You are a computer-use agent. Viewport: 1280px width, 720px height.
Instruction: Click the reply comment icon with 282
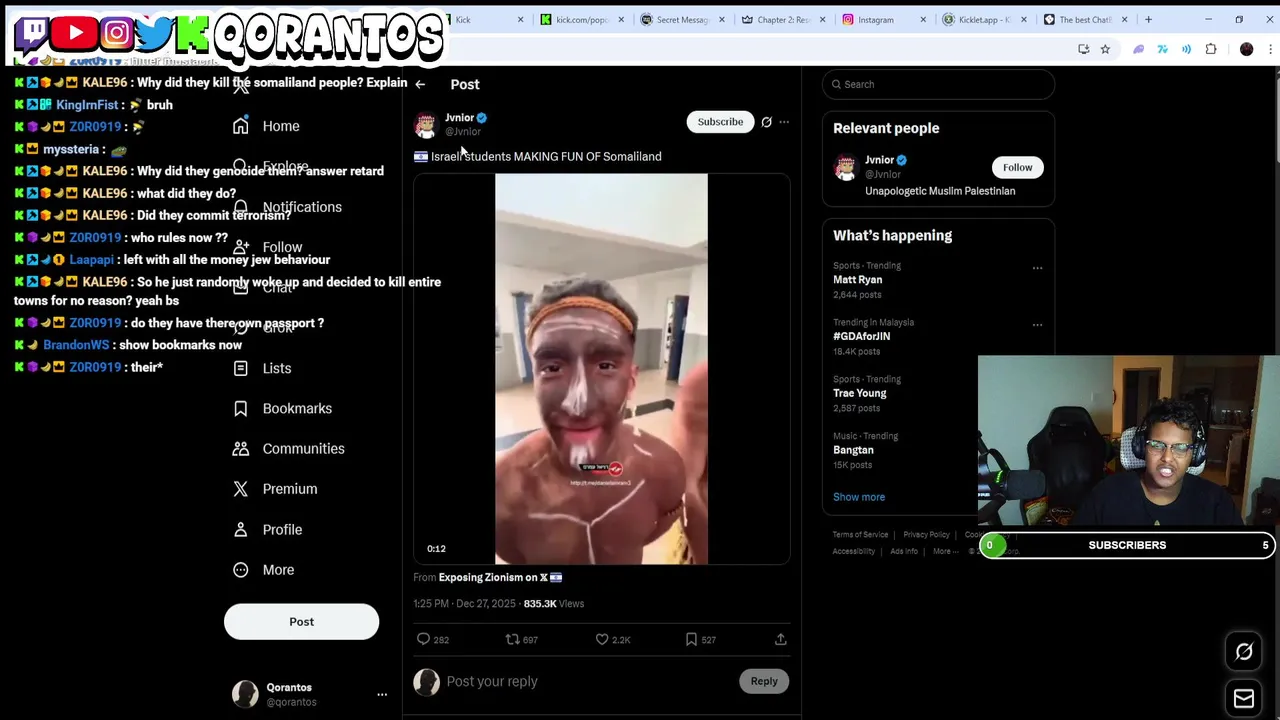pos(432,639)
